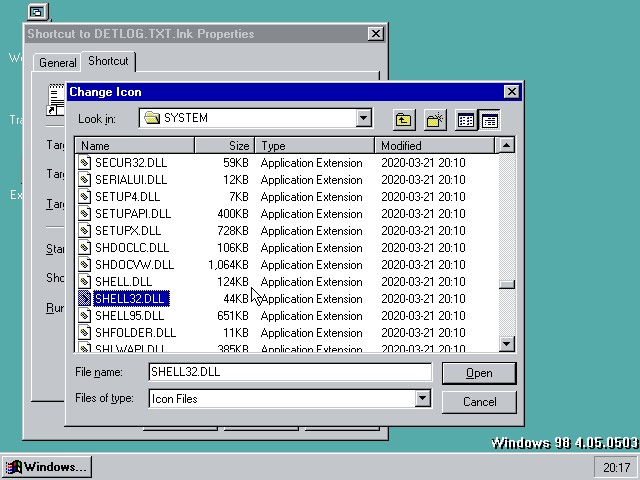
Task: Select the SHELL95.DLL file icon
Action: tap(86, 316)
